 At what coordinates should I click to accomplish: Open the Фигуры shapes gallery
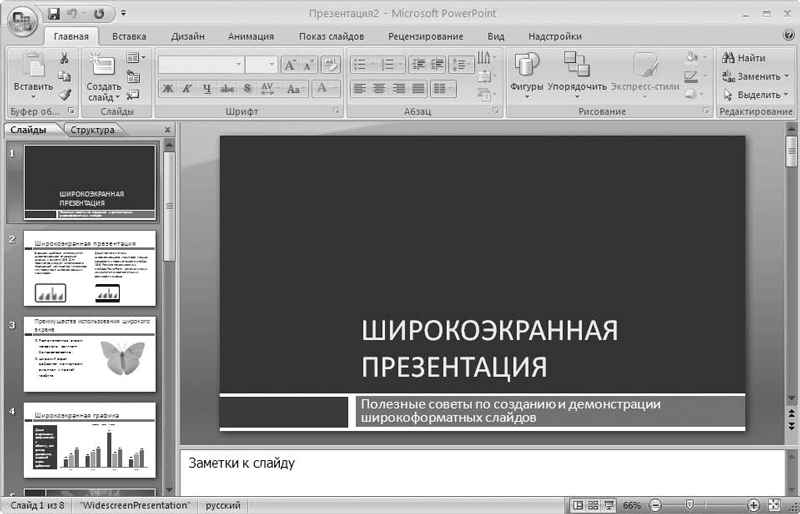(527, 74)
